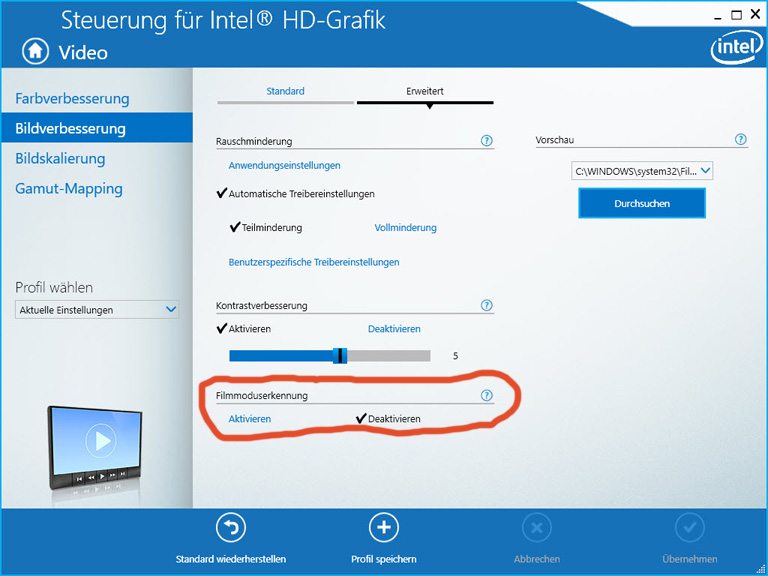Click the video player preview thumbnail
Screen dimensions: 768x576
pyautogui.click(x=96, y=448)
